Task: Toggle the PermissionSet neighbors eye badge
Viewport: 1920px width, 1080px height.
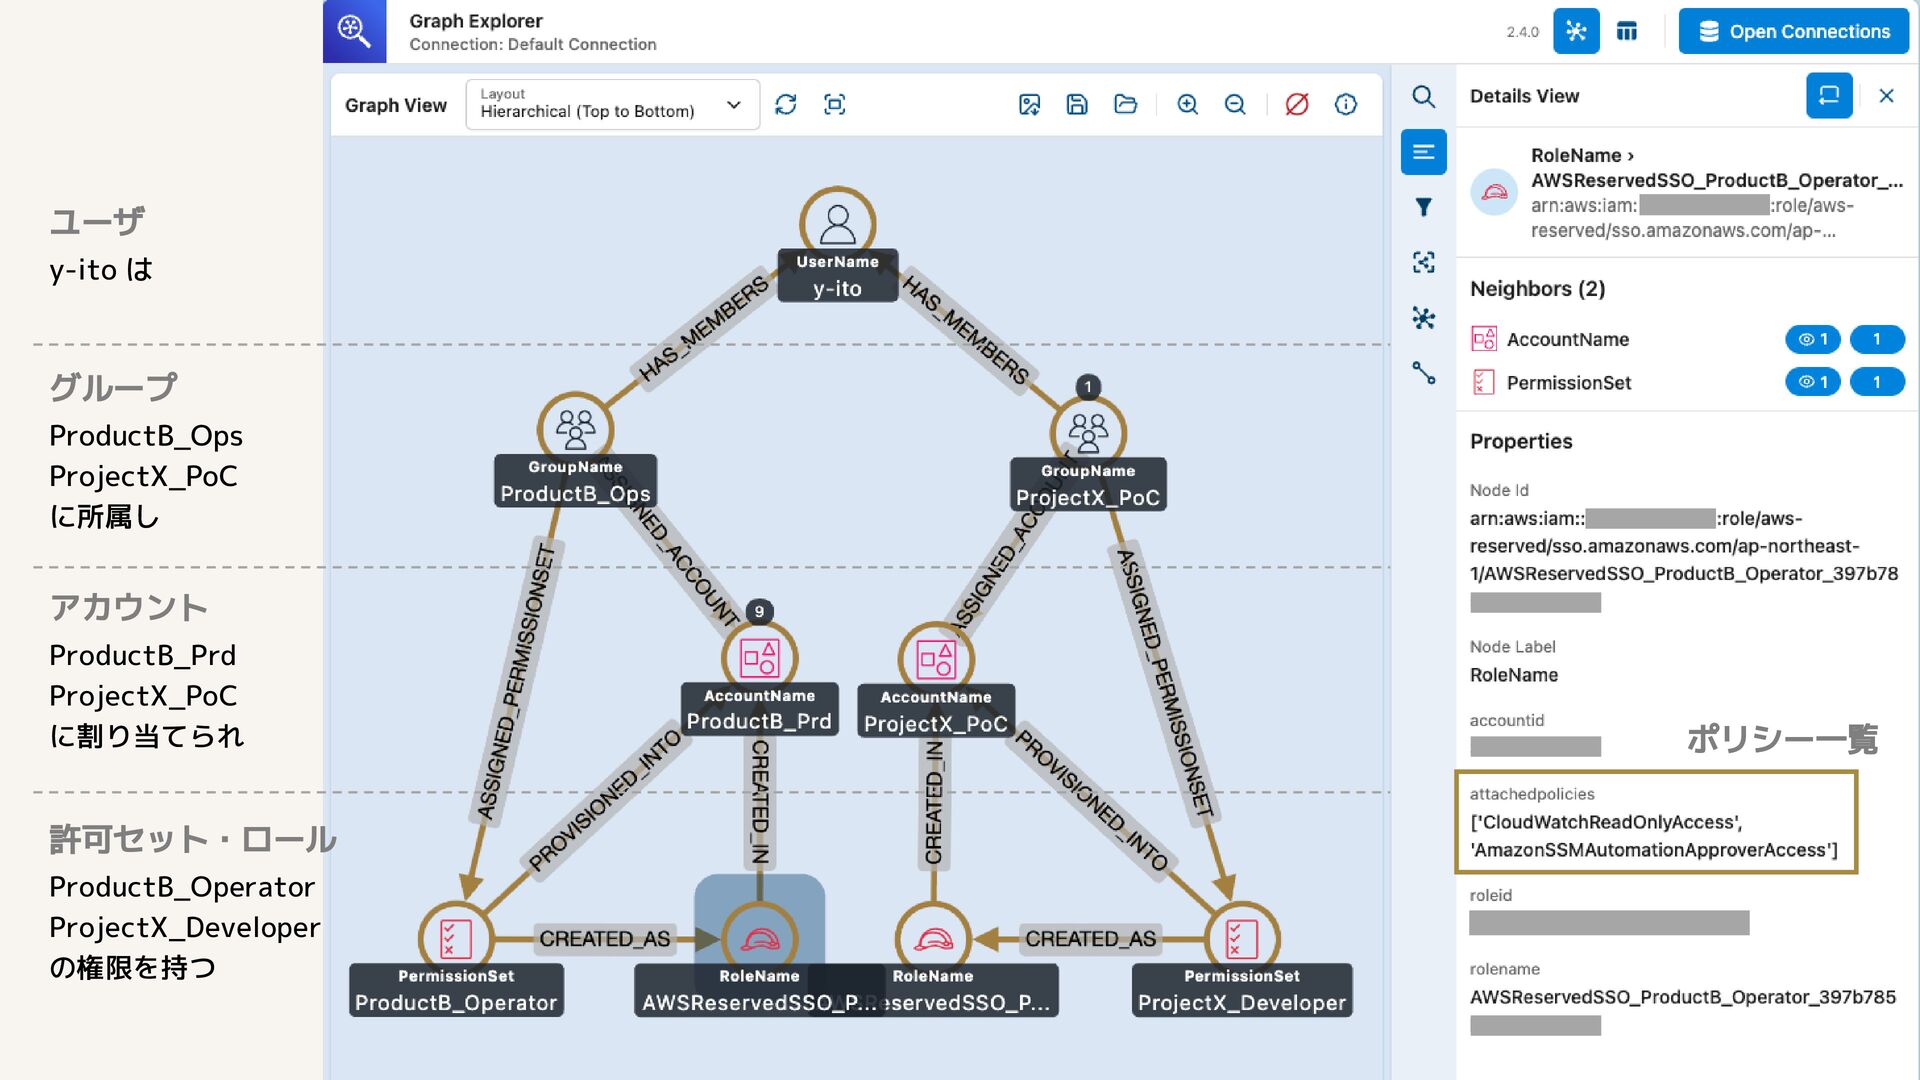Action: (1812, 382)
